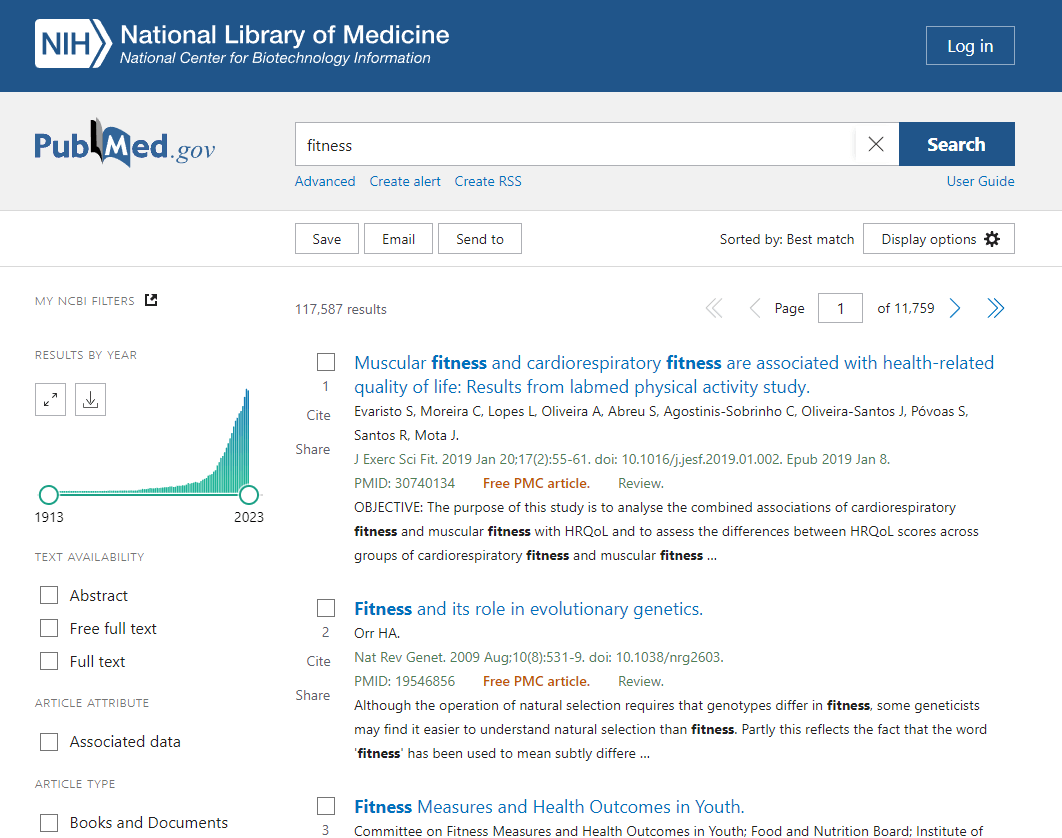Click the page number input box
The width and height of the screenshot is (1062, 838).
tap(841, 309)
